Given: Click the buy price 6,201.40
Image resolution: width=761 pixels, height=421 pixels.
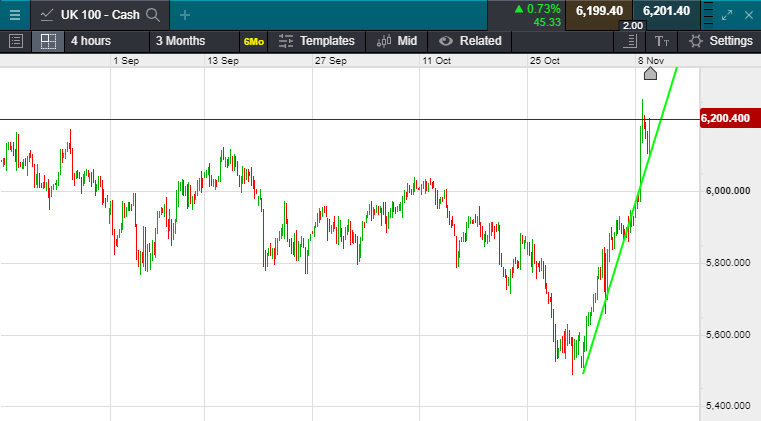Looking at the screenshot, I should click(x=666, y=11).
